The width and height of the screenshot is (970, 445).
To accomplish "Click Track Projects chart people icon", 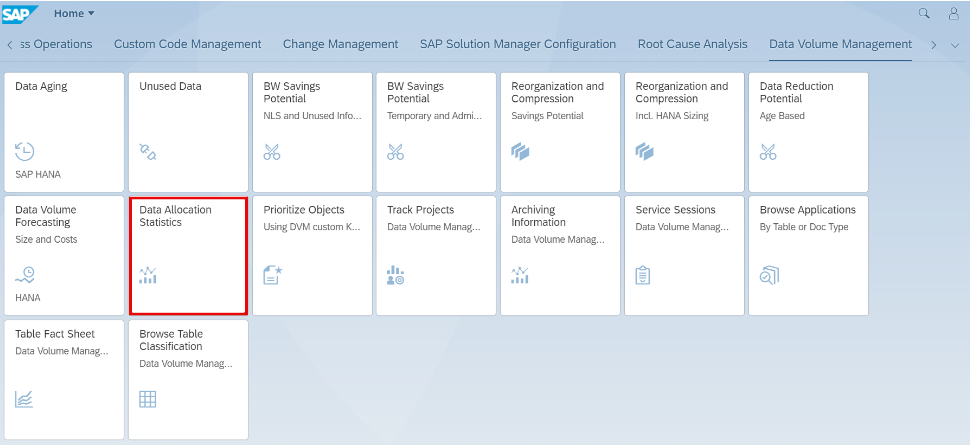I will pyautogui.click(x=395, y=275).
